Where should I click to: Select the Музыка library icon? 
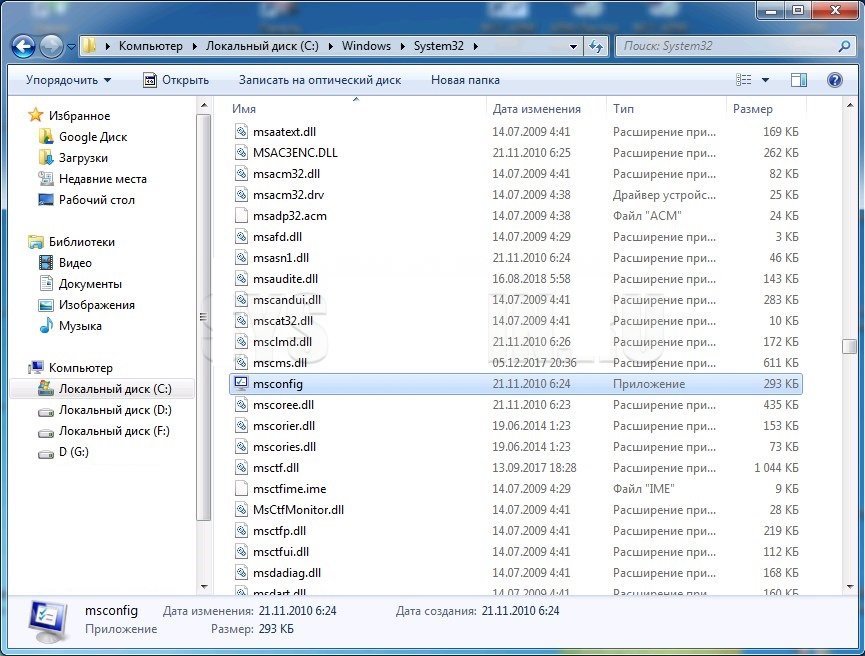pyautogui.click(x=45, y=326)
